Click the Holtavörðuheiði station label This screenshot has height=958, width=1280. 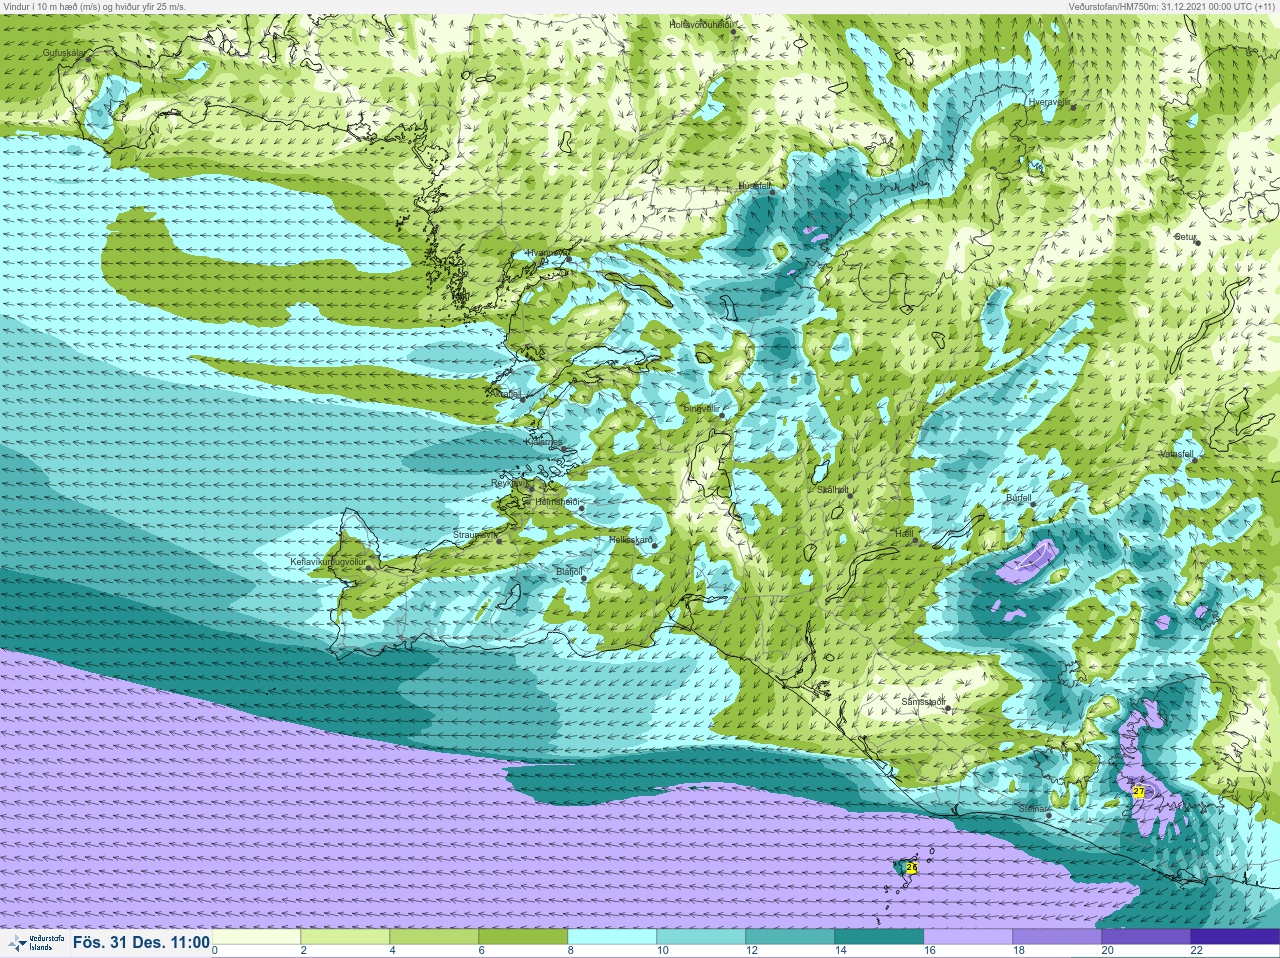[x=702, y=24]
